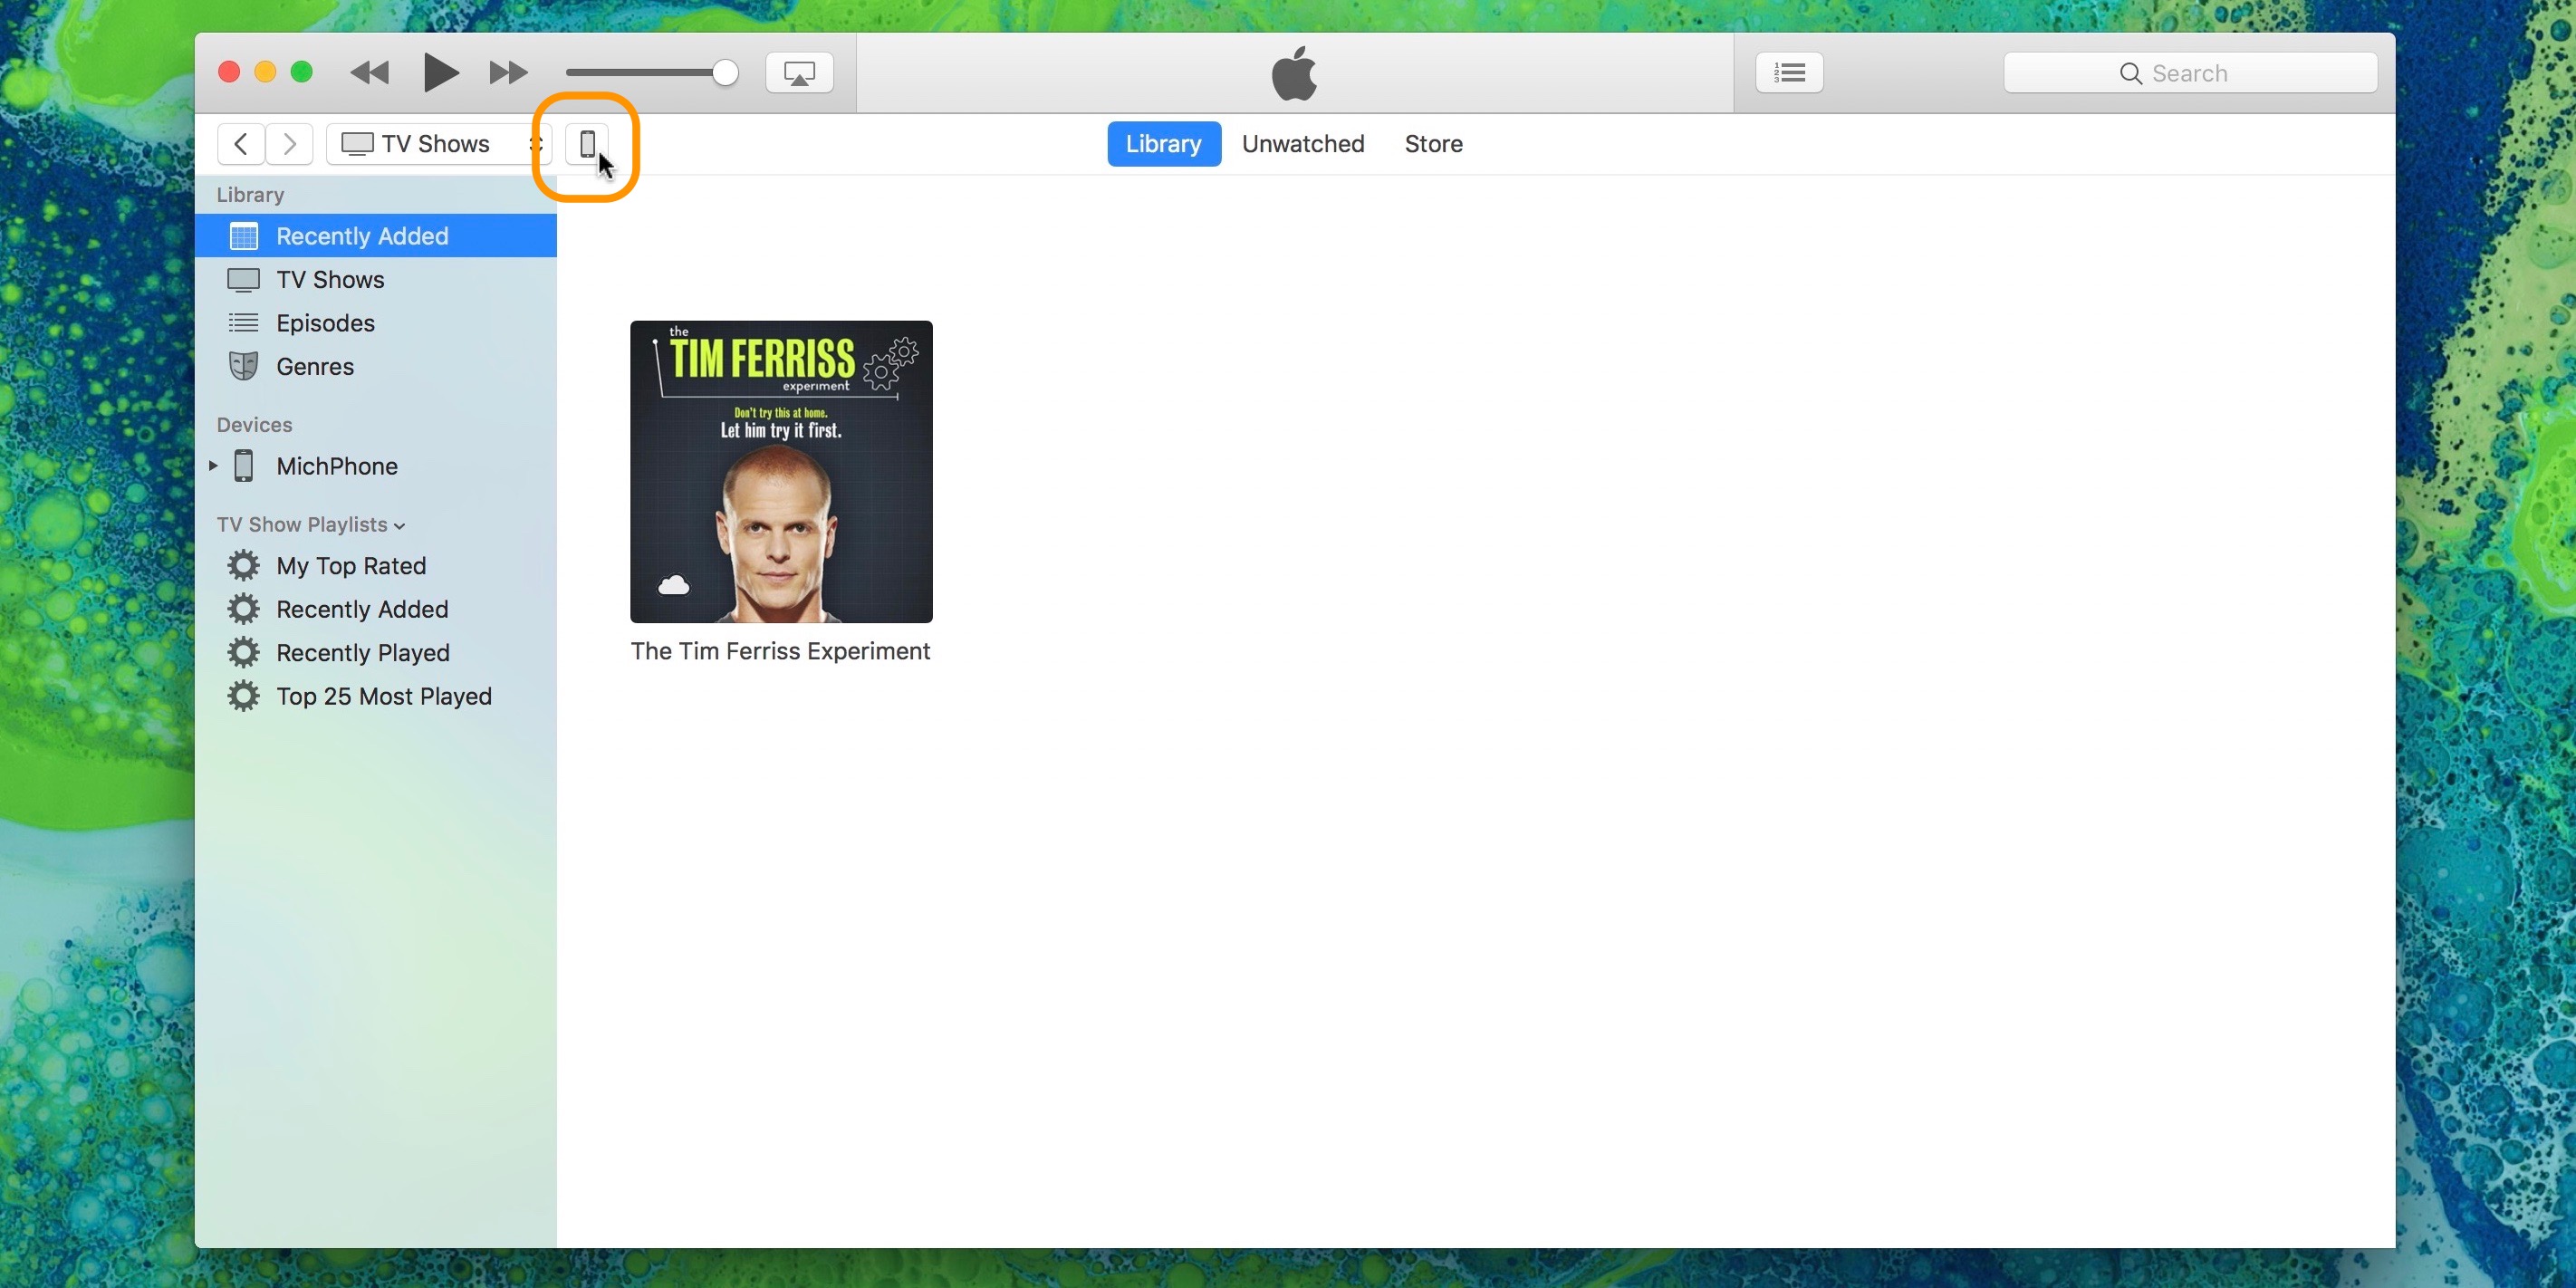Image resolution: width=2576 pixels, height=1288 pixels.
Task: Collapse the TV Show Playlists section
Action: click(399, 526)
